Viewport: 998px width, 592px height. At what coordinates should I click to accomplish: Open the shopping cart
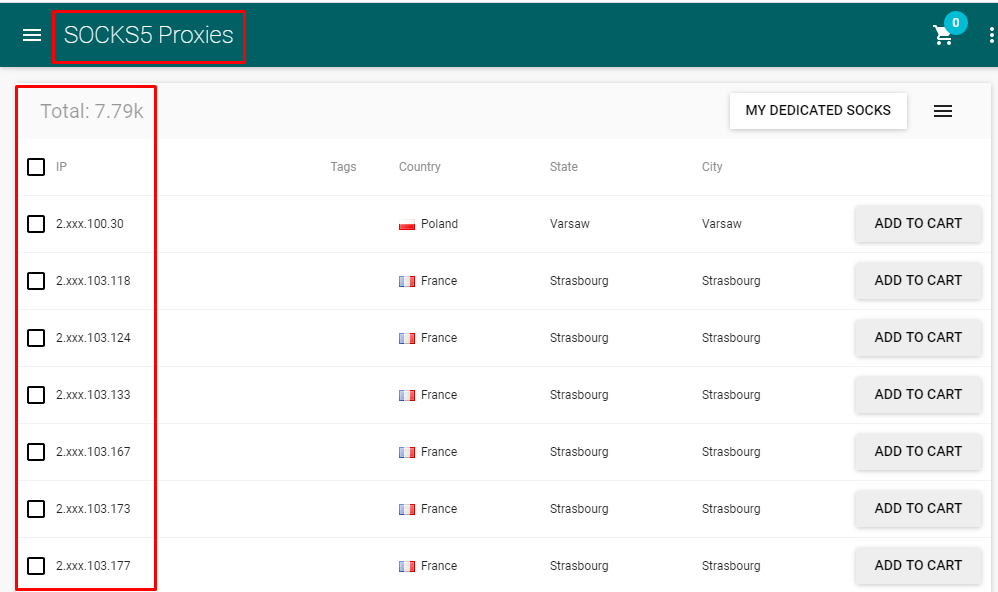pyautogui.click(x=943, y=36)
